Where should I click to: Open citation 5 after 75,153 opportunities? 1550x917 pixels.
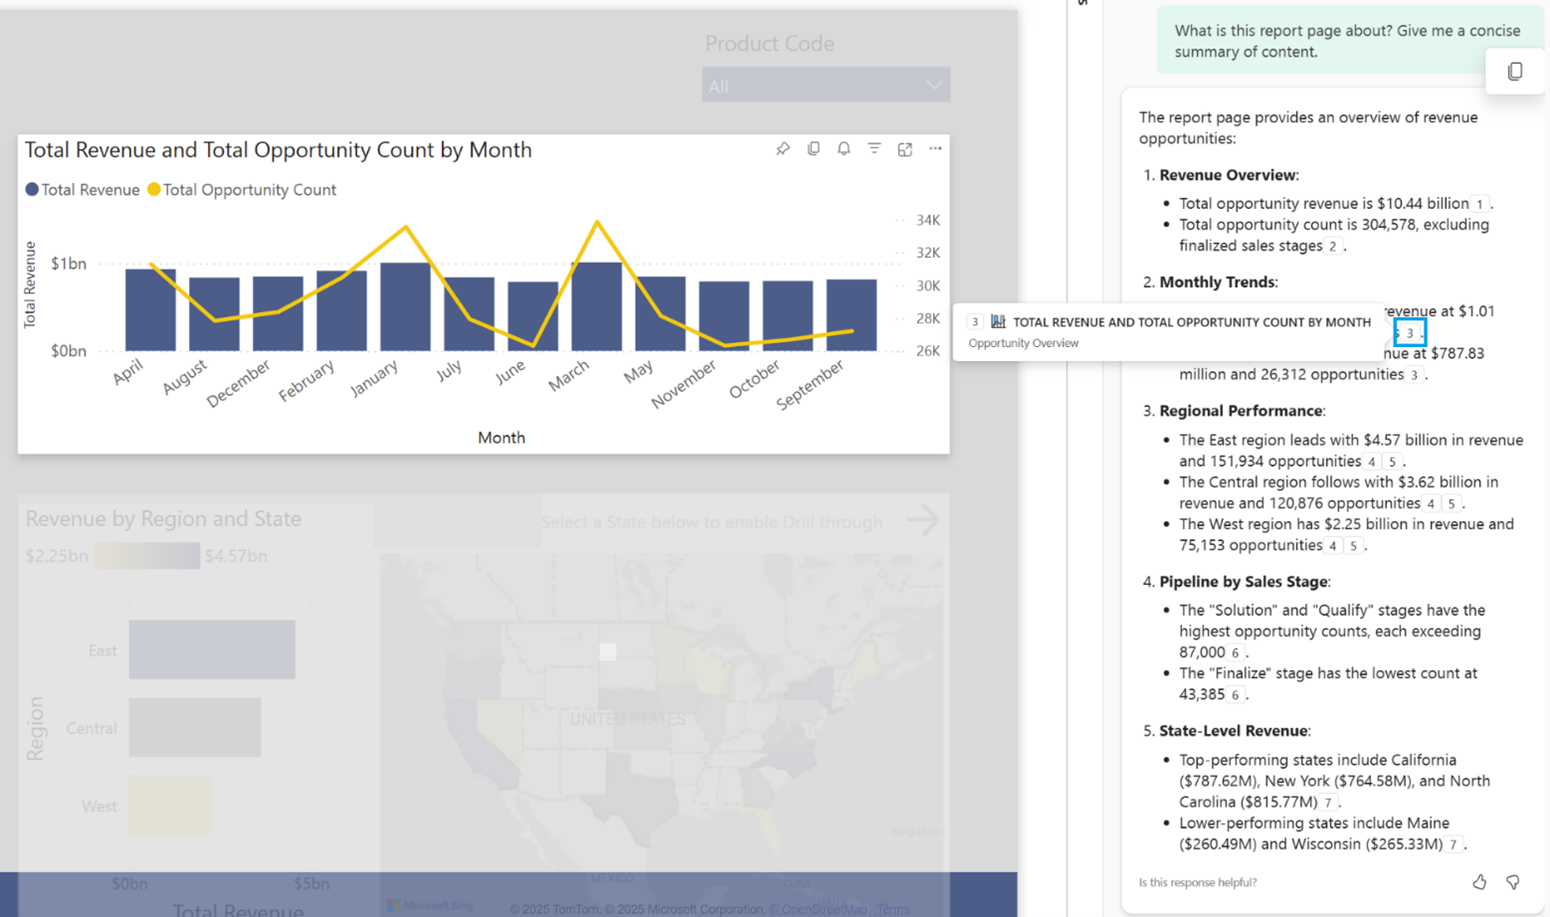(x=1354, y=546)
